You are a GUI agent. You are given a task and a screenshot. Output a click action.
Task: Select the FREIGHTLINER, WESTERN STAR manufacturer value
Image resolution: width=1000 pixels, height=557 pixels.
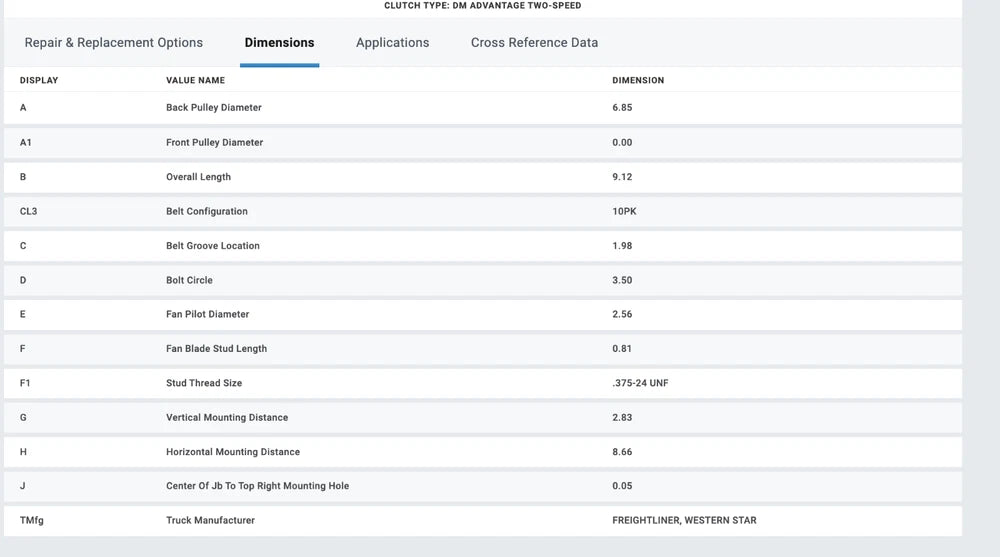coord(684,521)
